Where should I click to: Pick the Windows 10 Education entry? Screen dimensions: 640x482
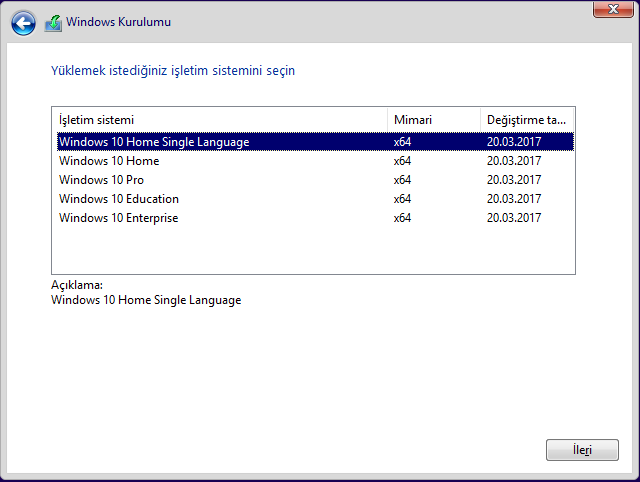pos(119,199)
